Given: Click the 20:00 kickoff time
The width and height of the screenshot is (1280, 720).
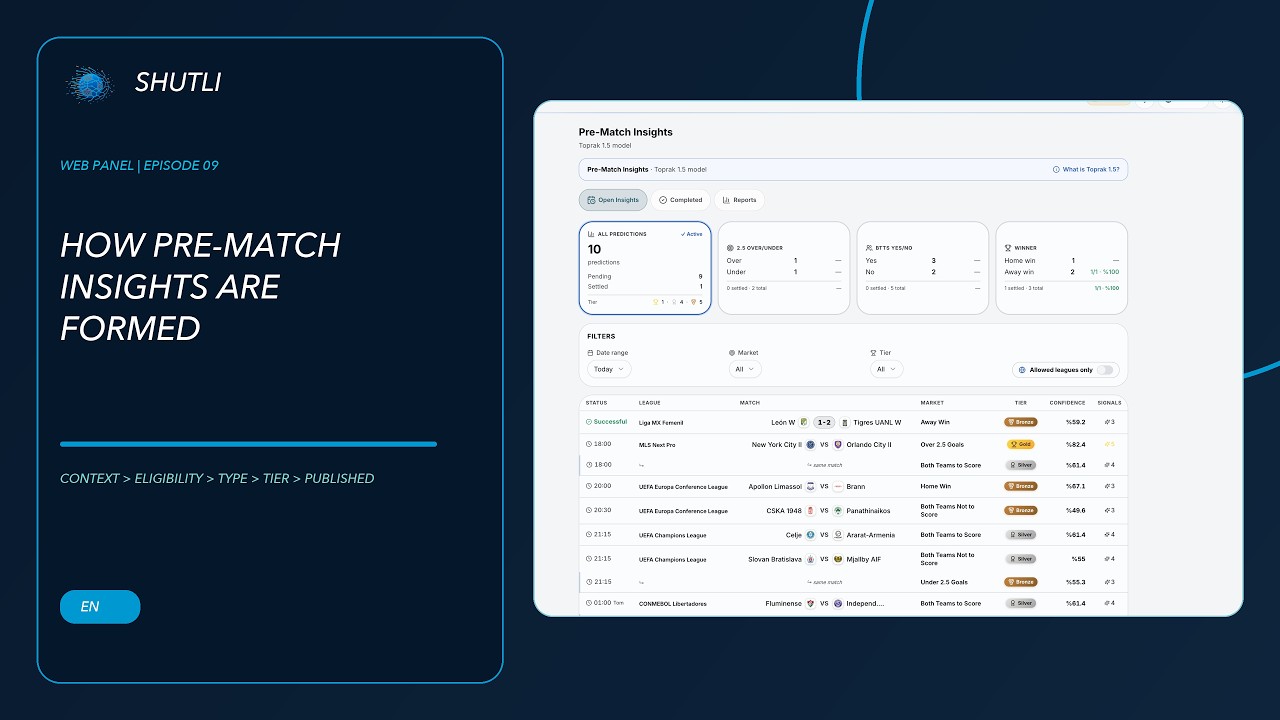Looking at the screenshot, I should pos(602,487).
